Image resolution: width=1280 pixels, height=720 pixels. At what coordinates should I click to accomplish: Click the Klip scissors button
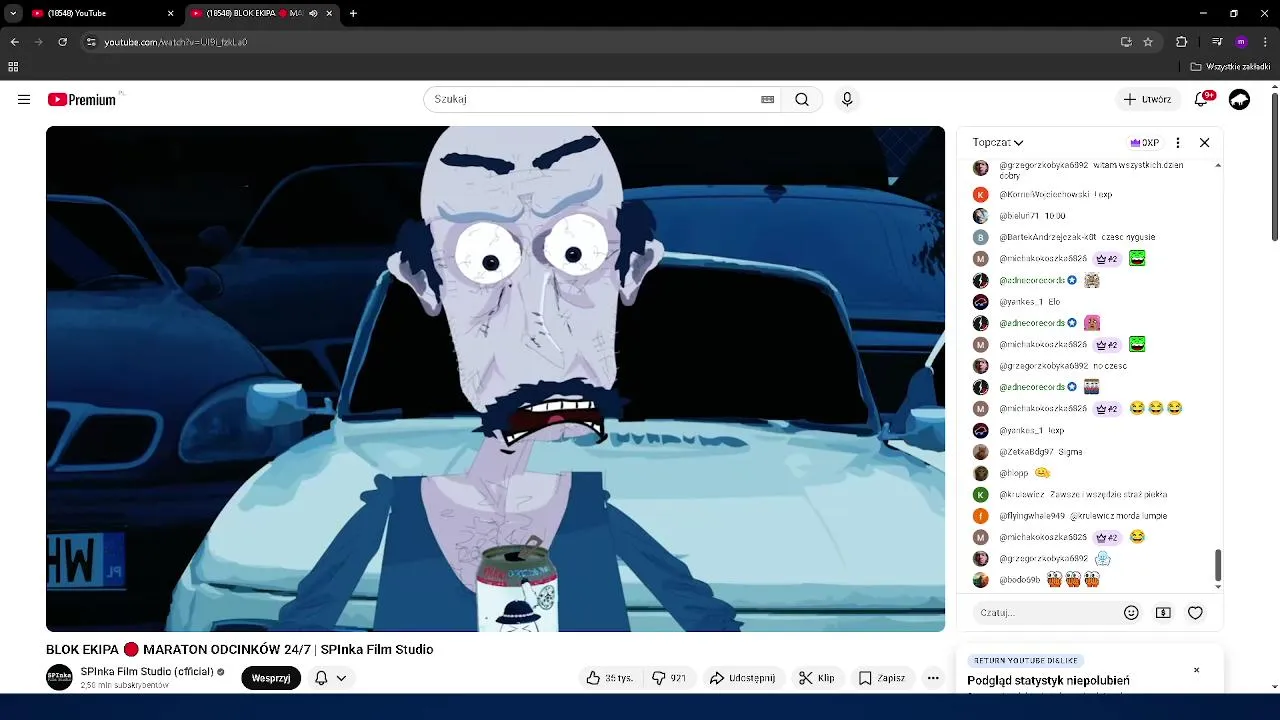tap(817, 678)
